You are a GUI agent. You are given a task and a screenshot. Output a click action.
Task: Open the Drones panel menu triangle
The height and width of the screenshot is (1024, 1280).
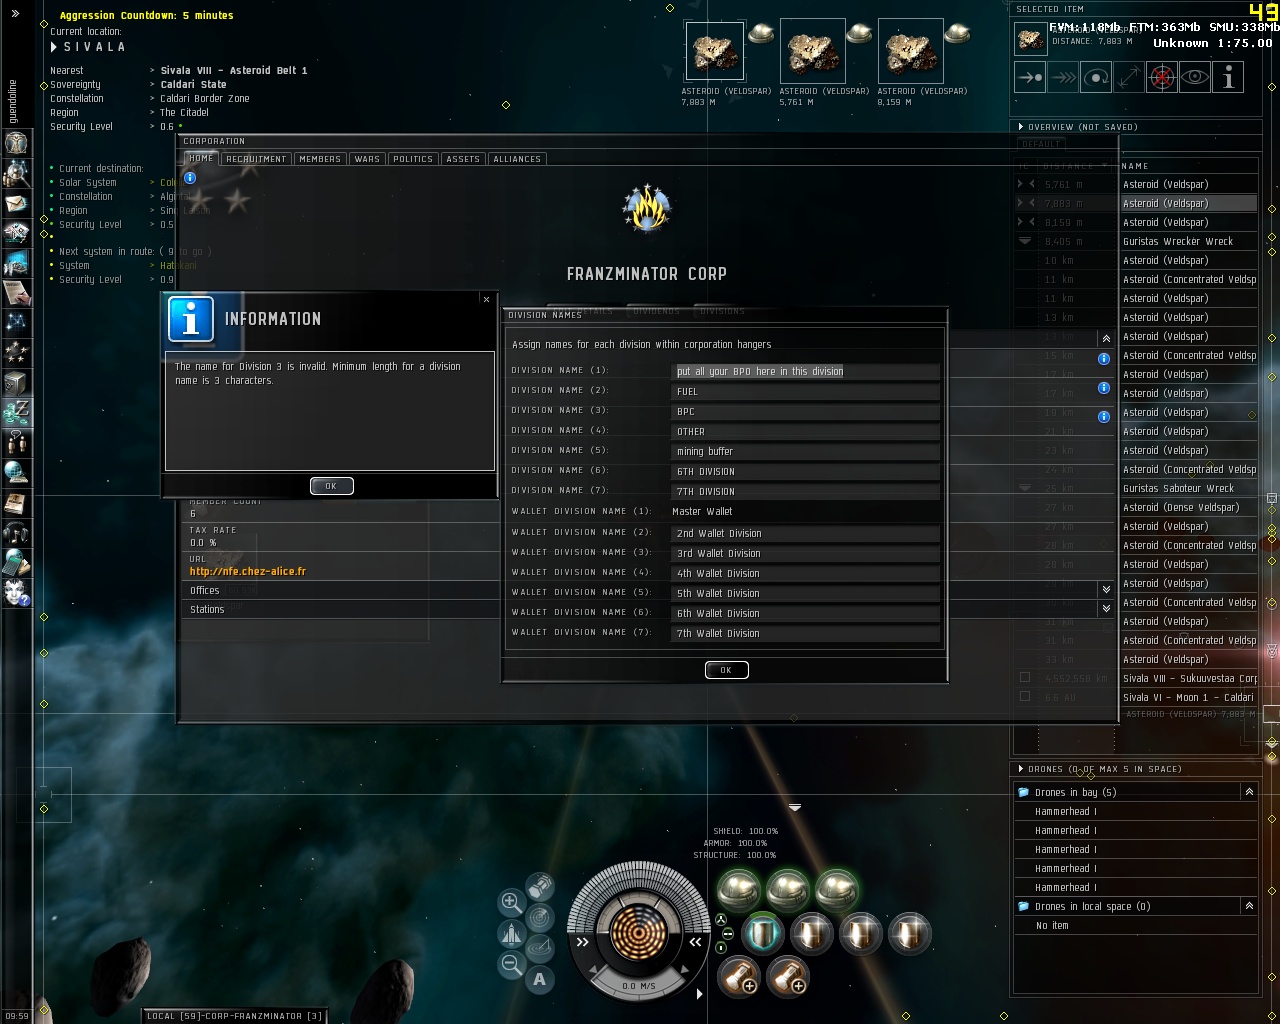click(1020, 769)
